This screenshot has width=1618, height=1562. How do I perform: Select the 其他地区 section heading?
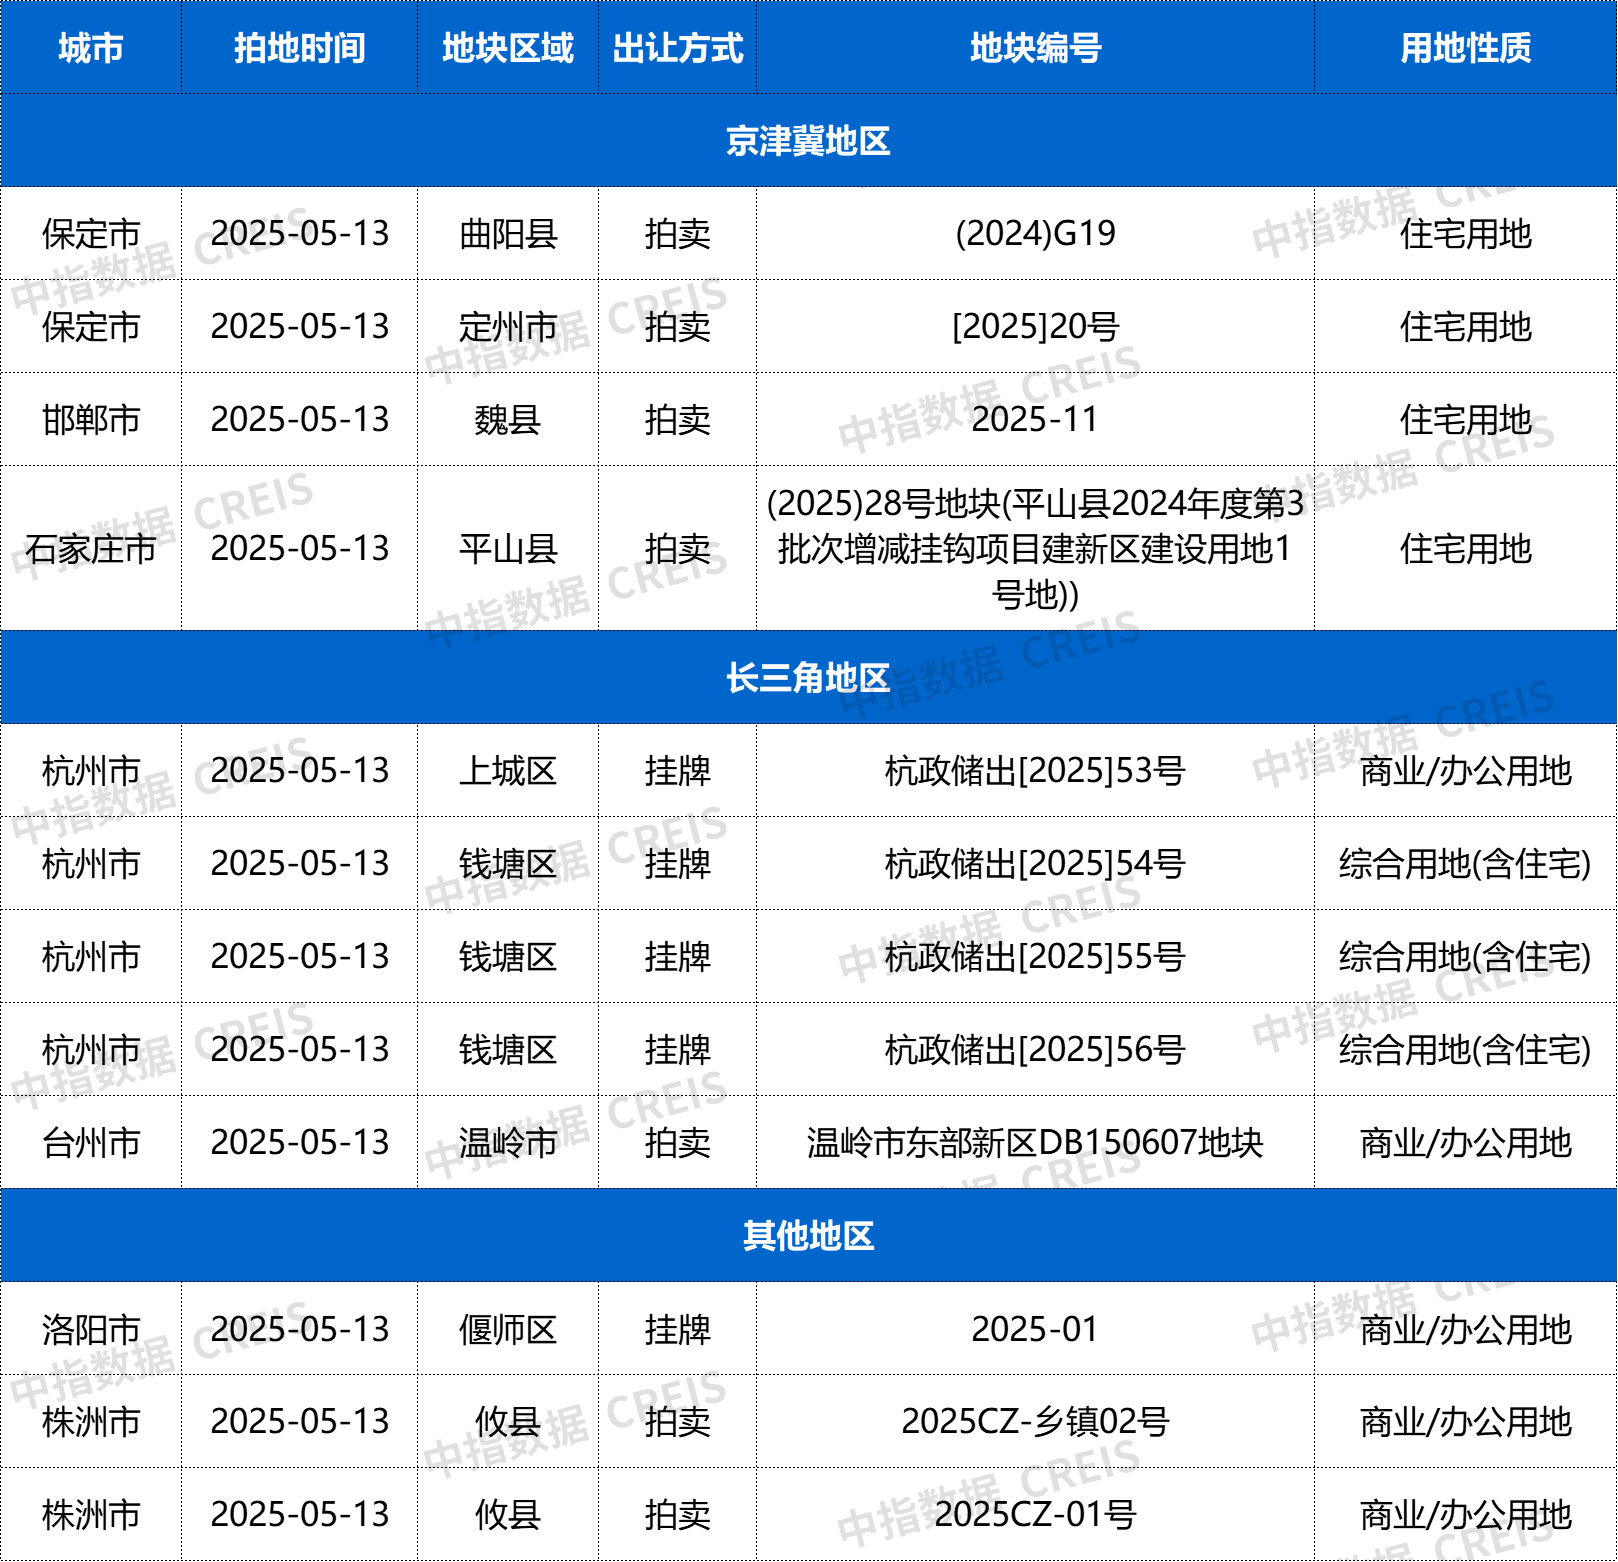(808, 1236)
